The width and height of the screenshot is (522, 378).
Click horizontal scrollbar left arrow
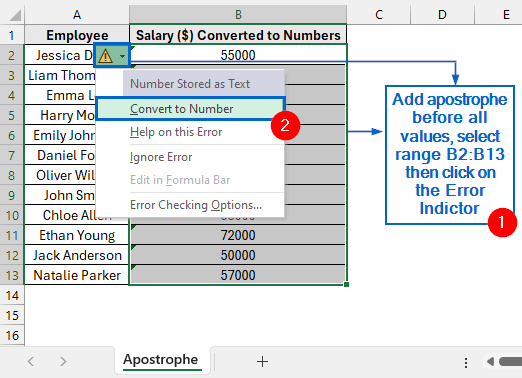coord(490,361)
